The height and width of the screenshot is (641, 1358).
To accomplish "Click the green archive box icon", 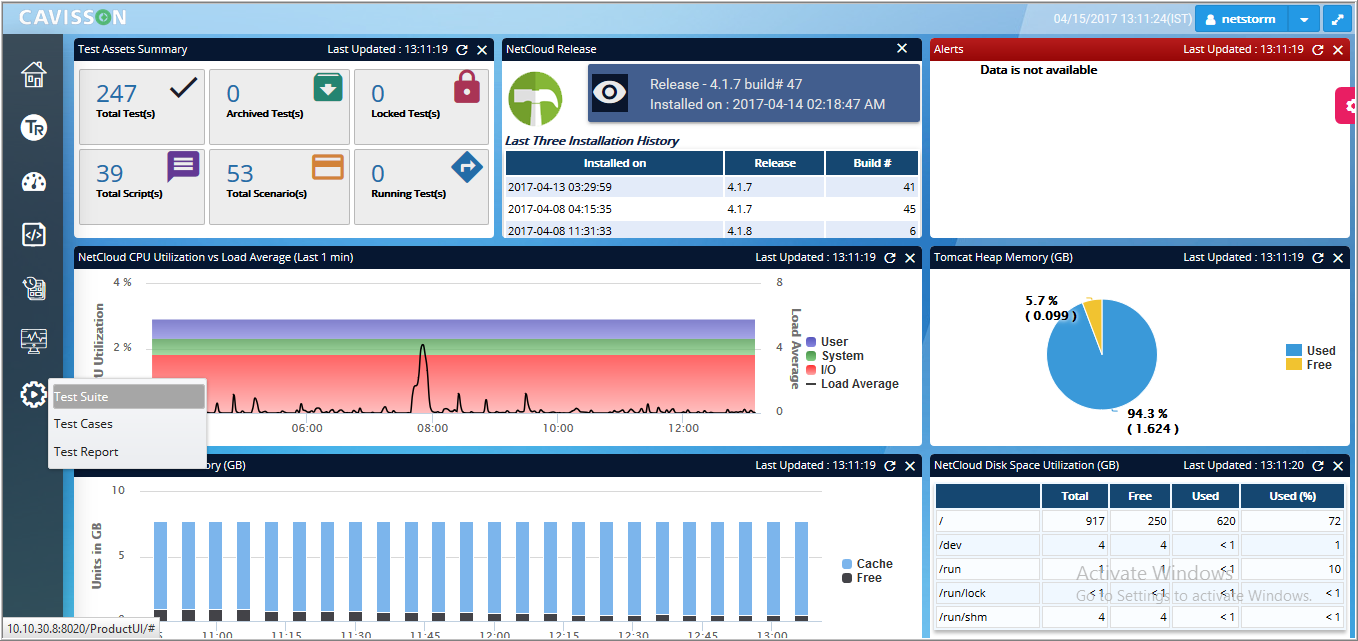I will (x=328, y=88).
